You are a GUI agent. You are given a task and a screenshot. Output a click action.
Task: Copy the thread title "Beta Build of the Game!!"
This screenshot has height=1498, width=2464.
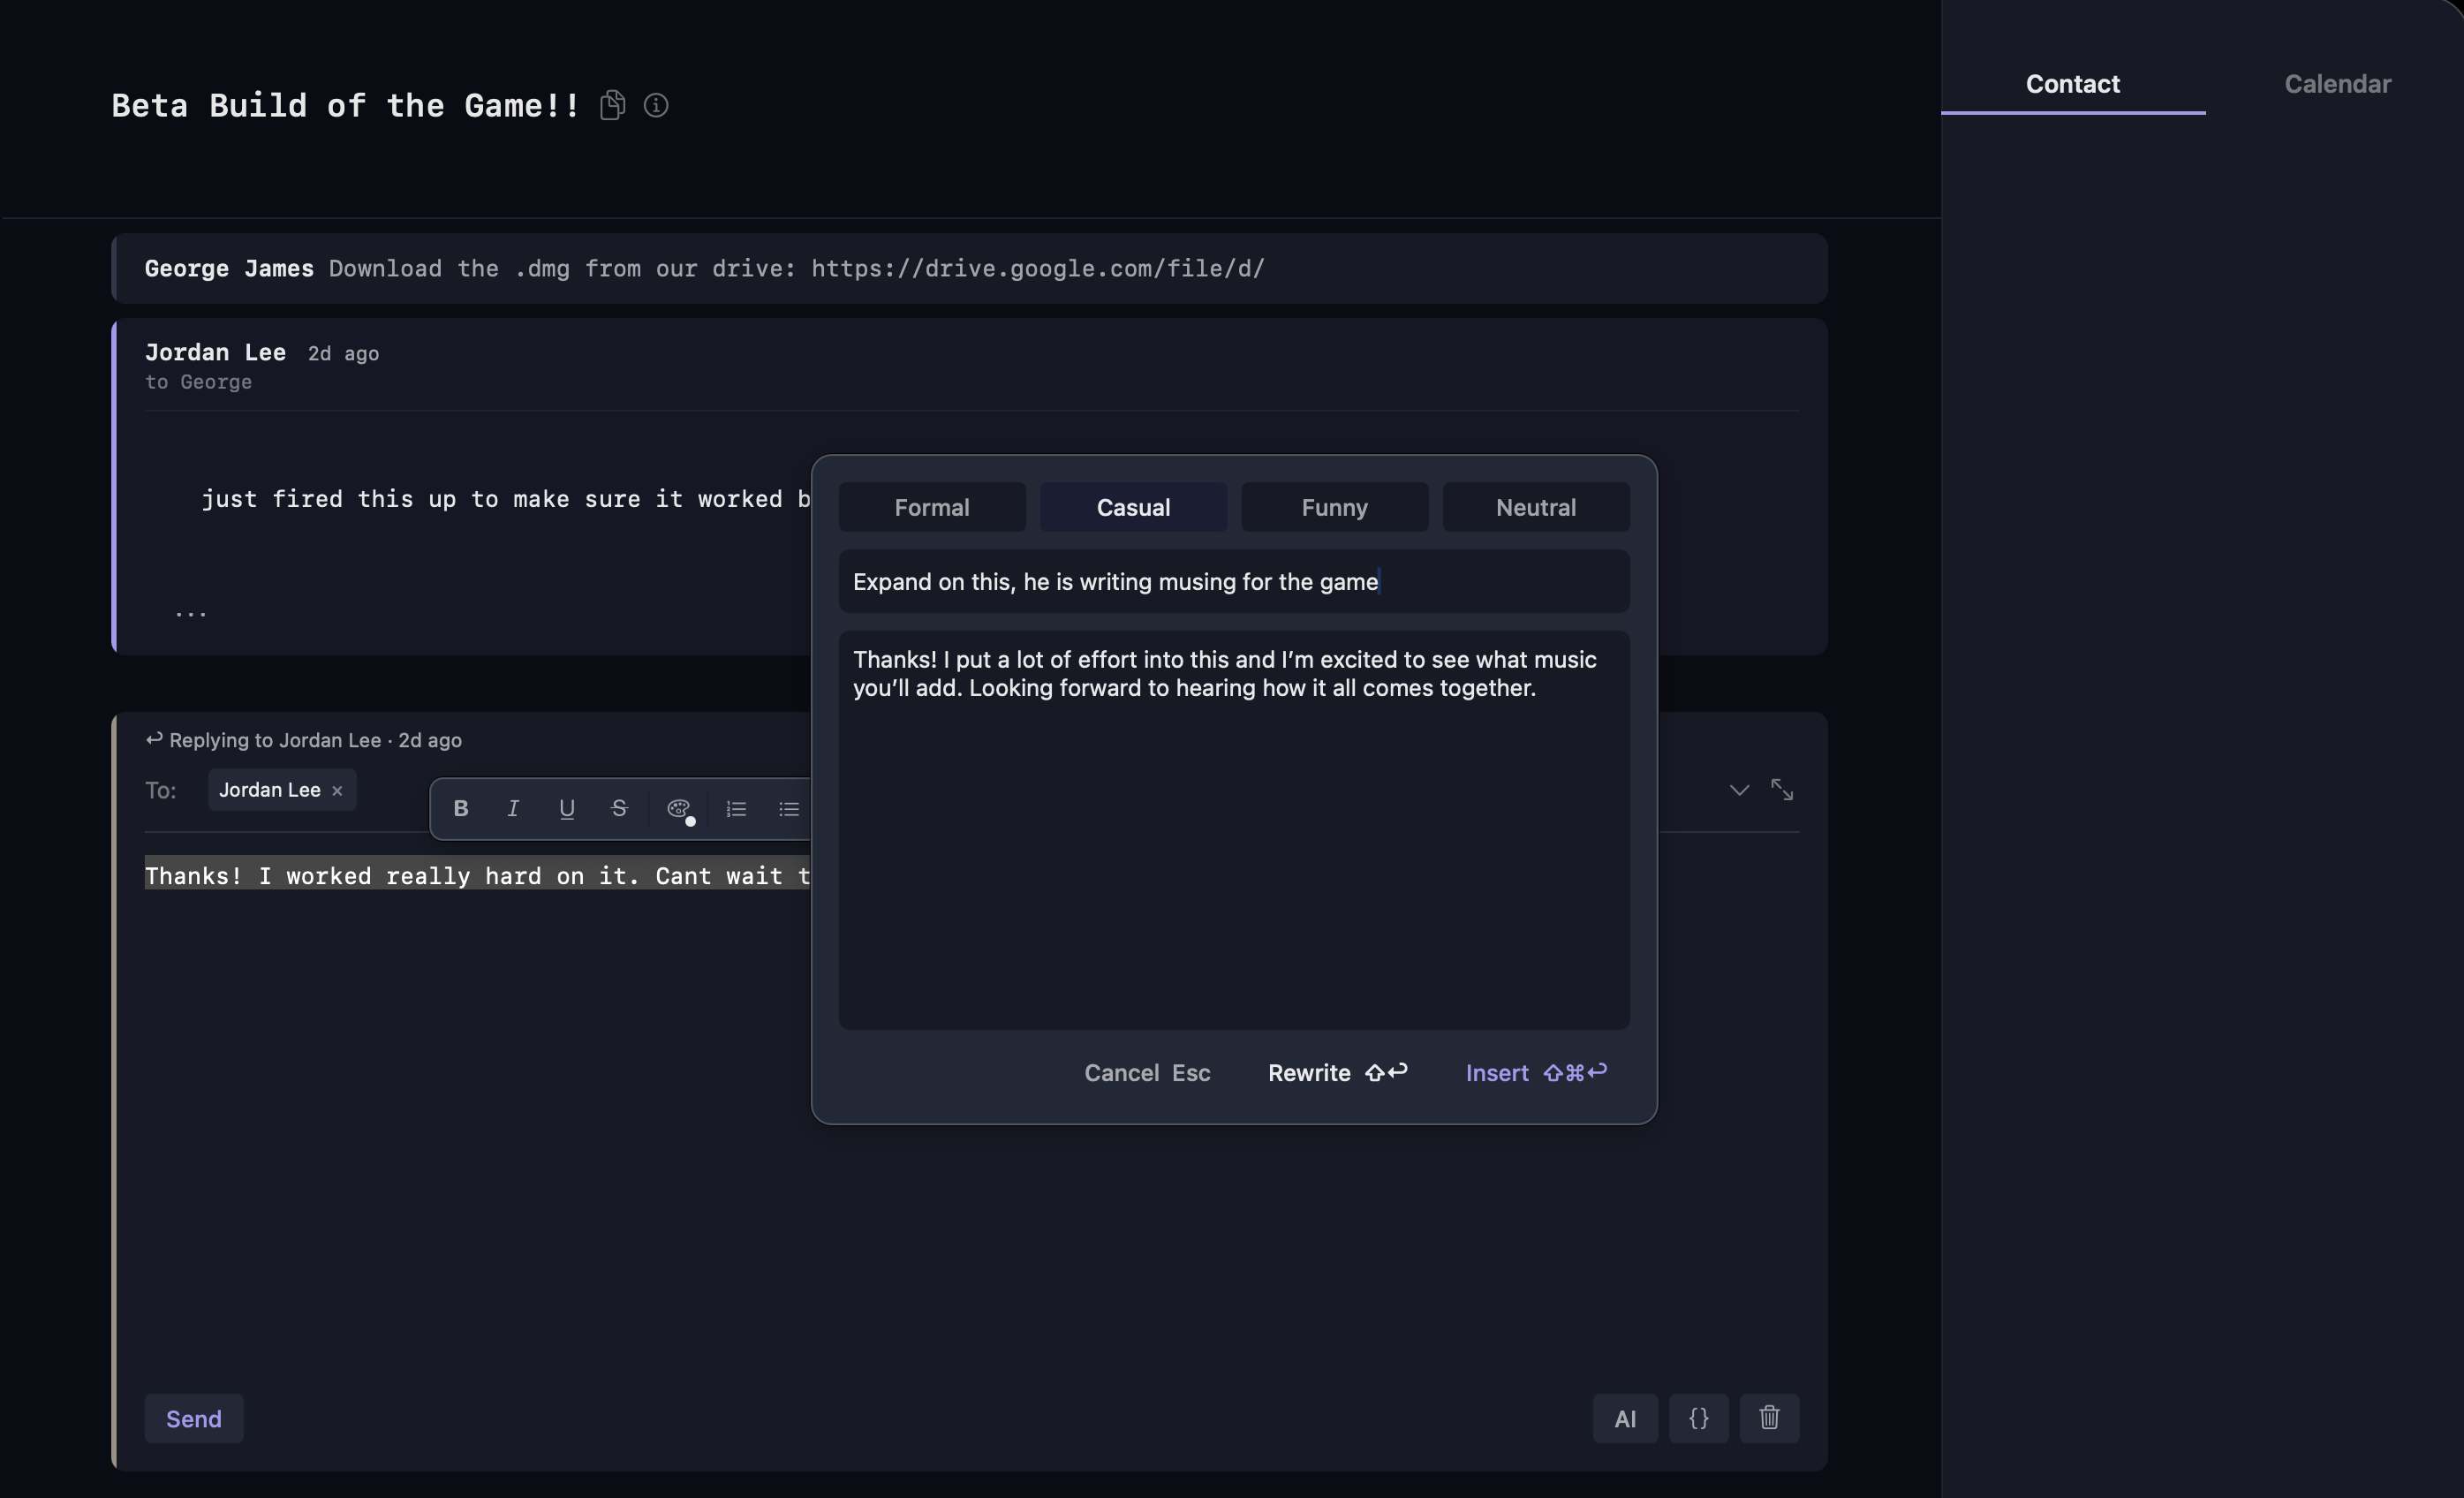[x=612, y=104]
